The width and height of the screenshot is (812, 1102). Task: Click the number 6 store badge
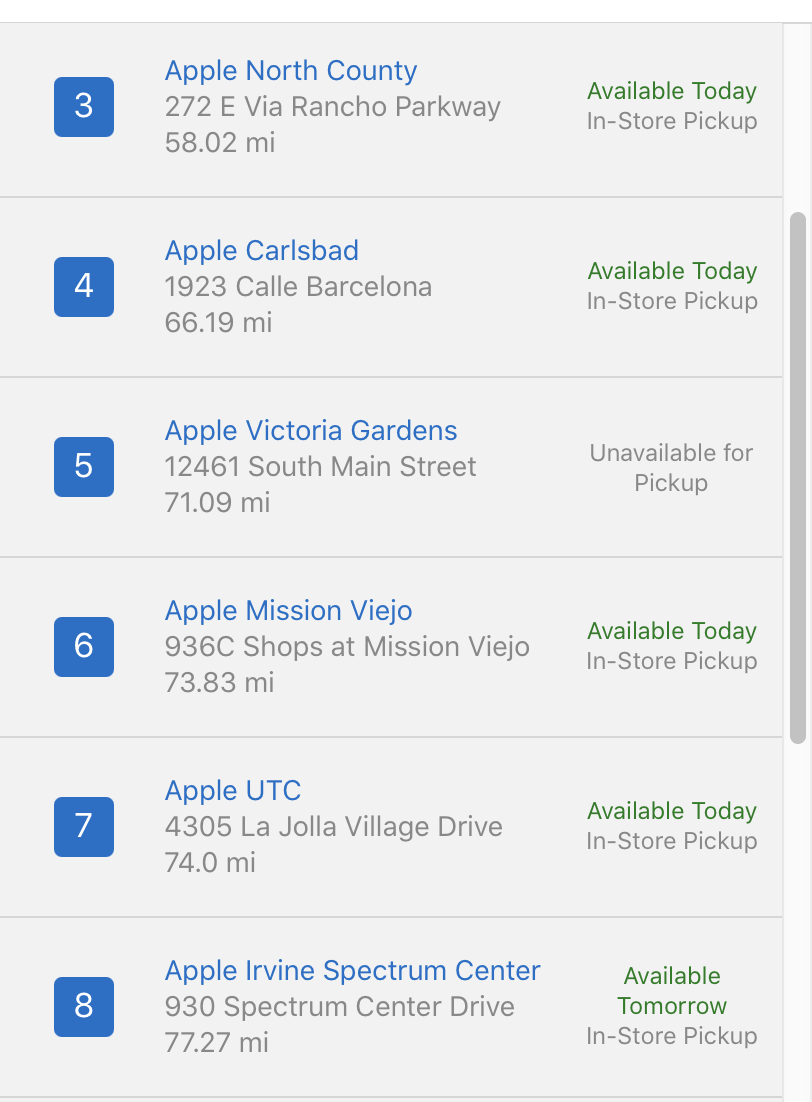tap(84, 646)
